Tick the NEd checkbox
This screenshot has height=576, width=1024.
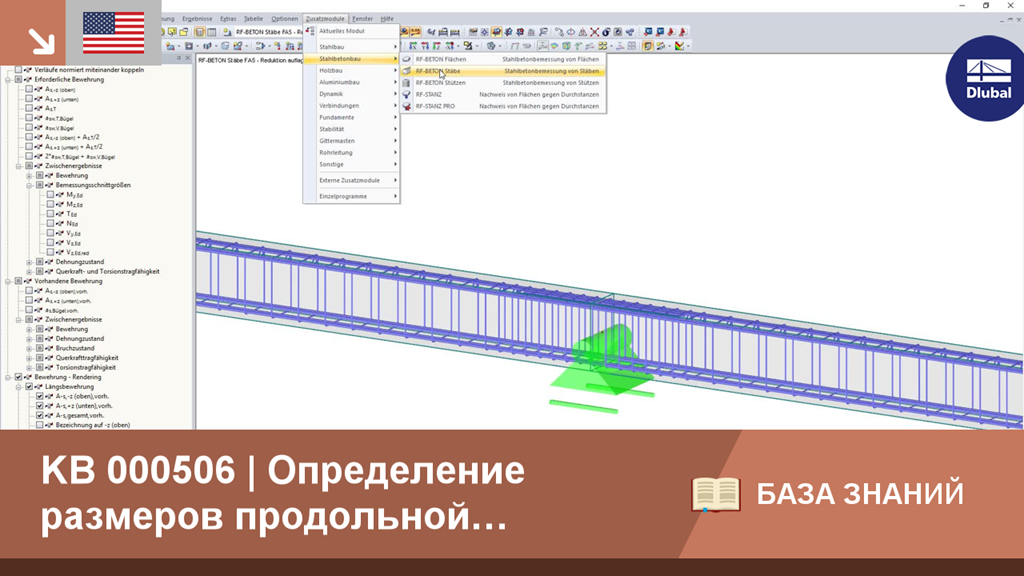[x=50, y=223]
